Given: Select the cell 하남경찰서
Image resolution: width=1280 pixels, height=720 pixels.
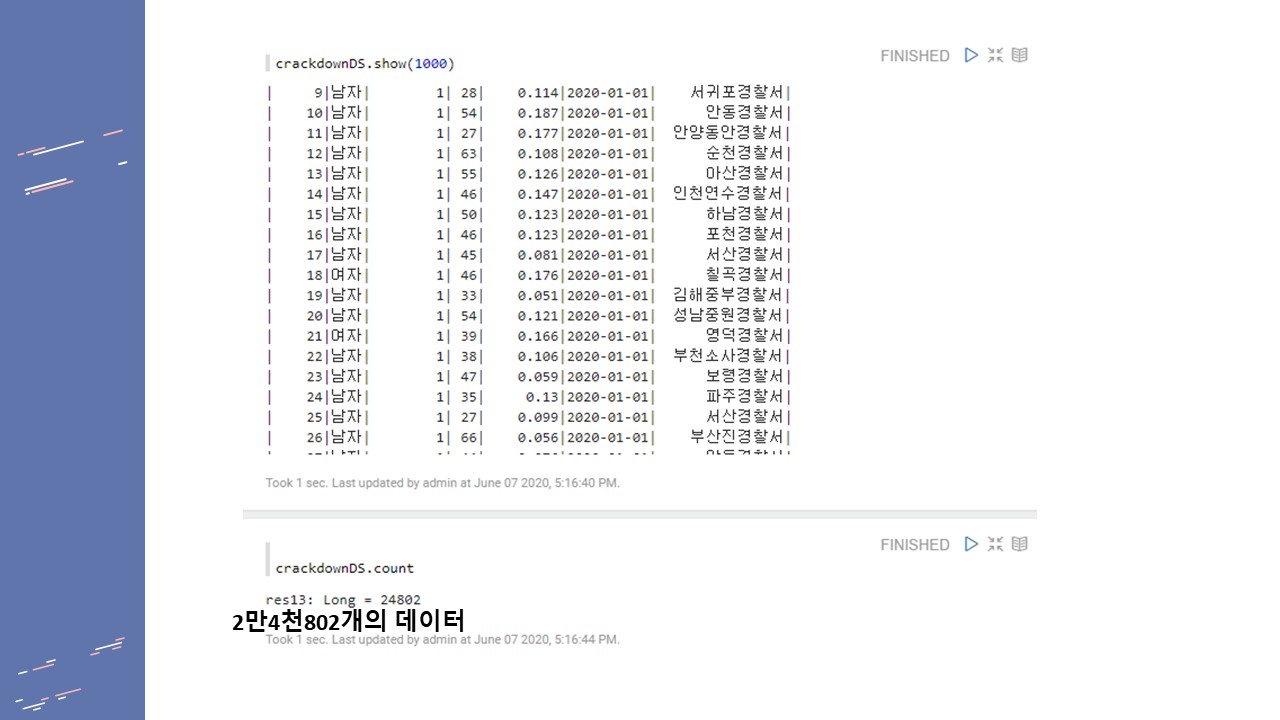Looking at the screenshot, I should click(x=745, y=214).
